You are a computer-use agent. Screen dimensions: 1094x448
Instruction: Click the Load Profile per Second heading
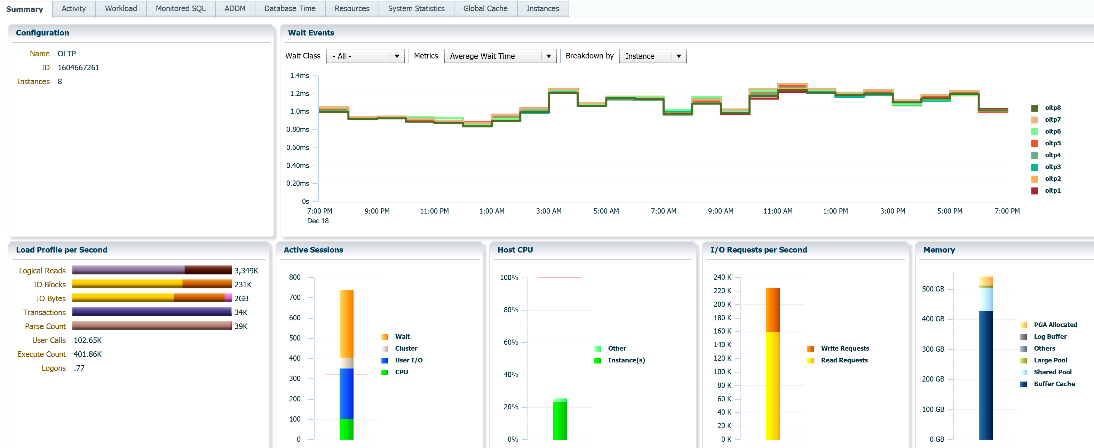coord(61,249)
